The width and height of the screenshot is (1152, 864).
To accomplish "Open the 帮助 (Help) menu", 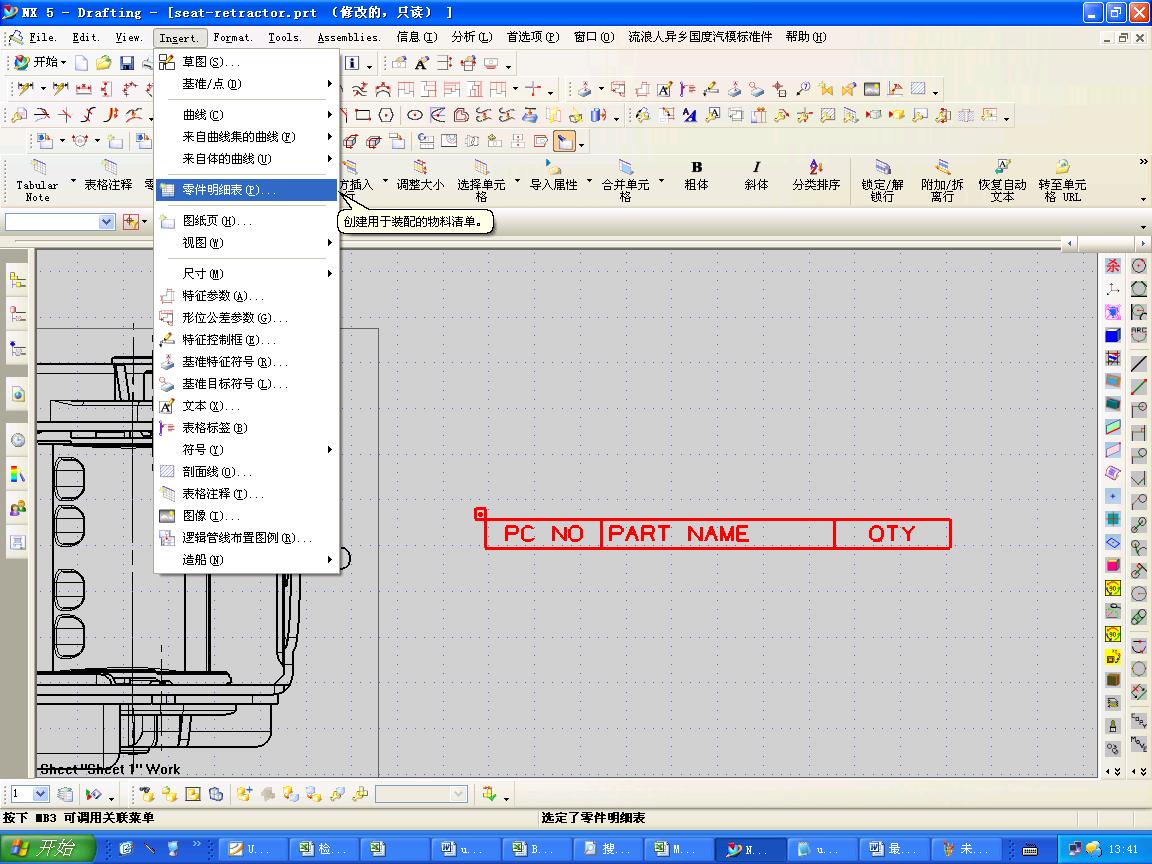I will pos(806,37).
